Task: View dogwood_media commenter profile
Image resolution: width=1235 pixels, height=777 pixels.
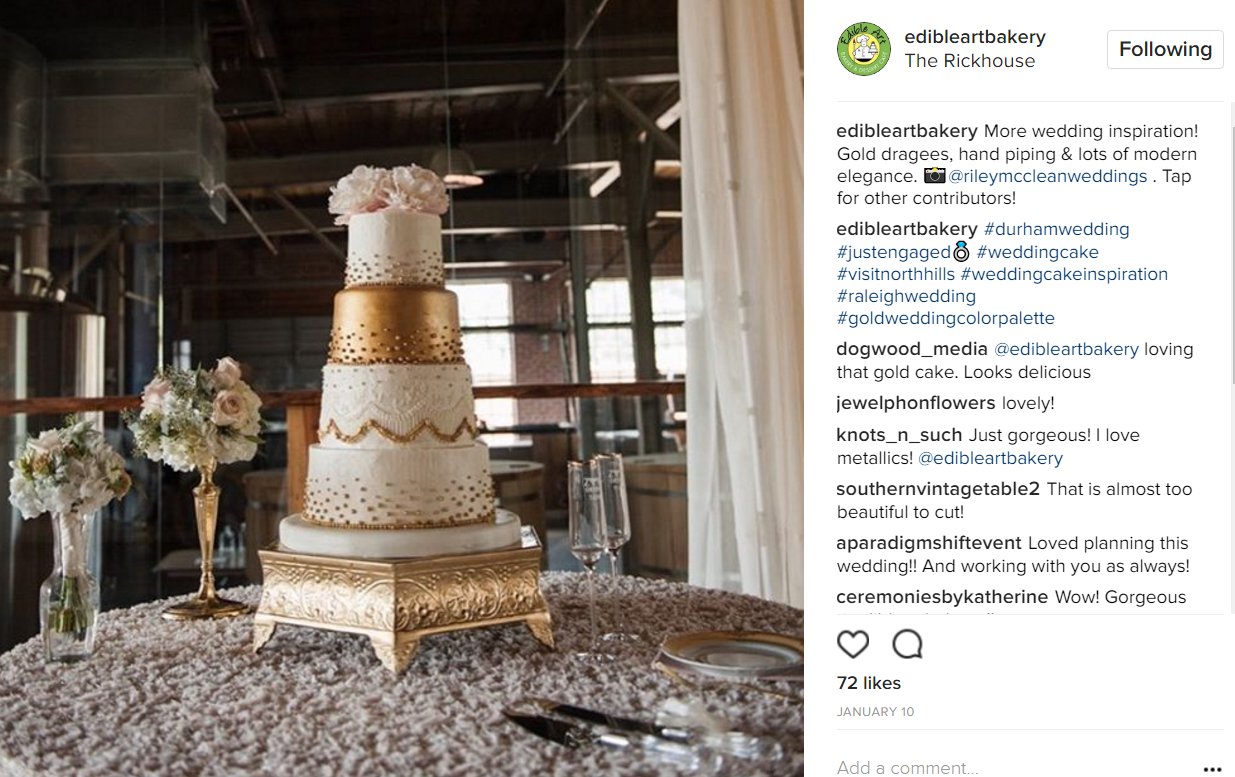Action: coord(912,350)
